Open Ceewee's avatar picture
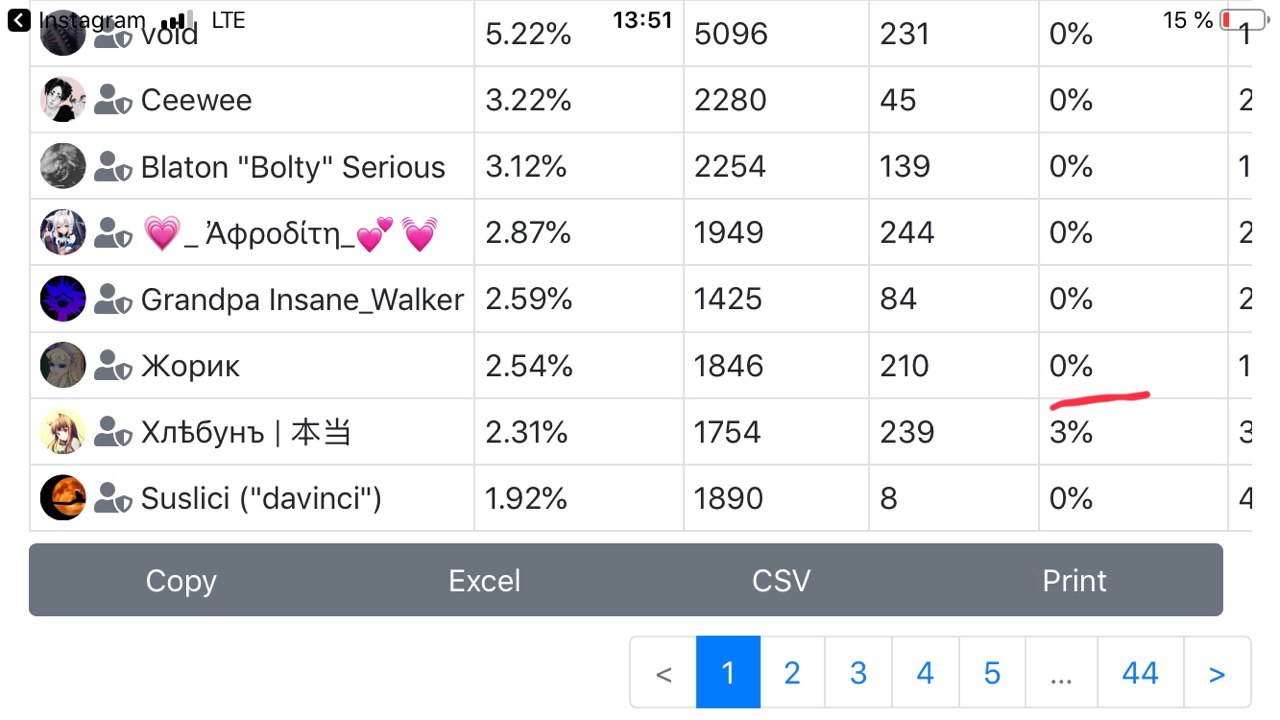This screenshot has width=1280, height=720. click(63, 100)
